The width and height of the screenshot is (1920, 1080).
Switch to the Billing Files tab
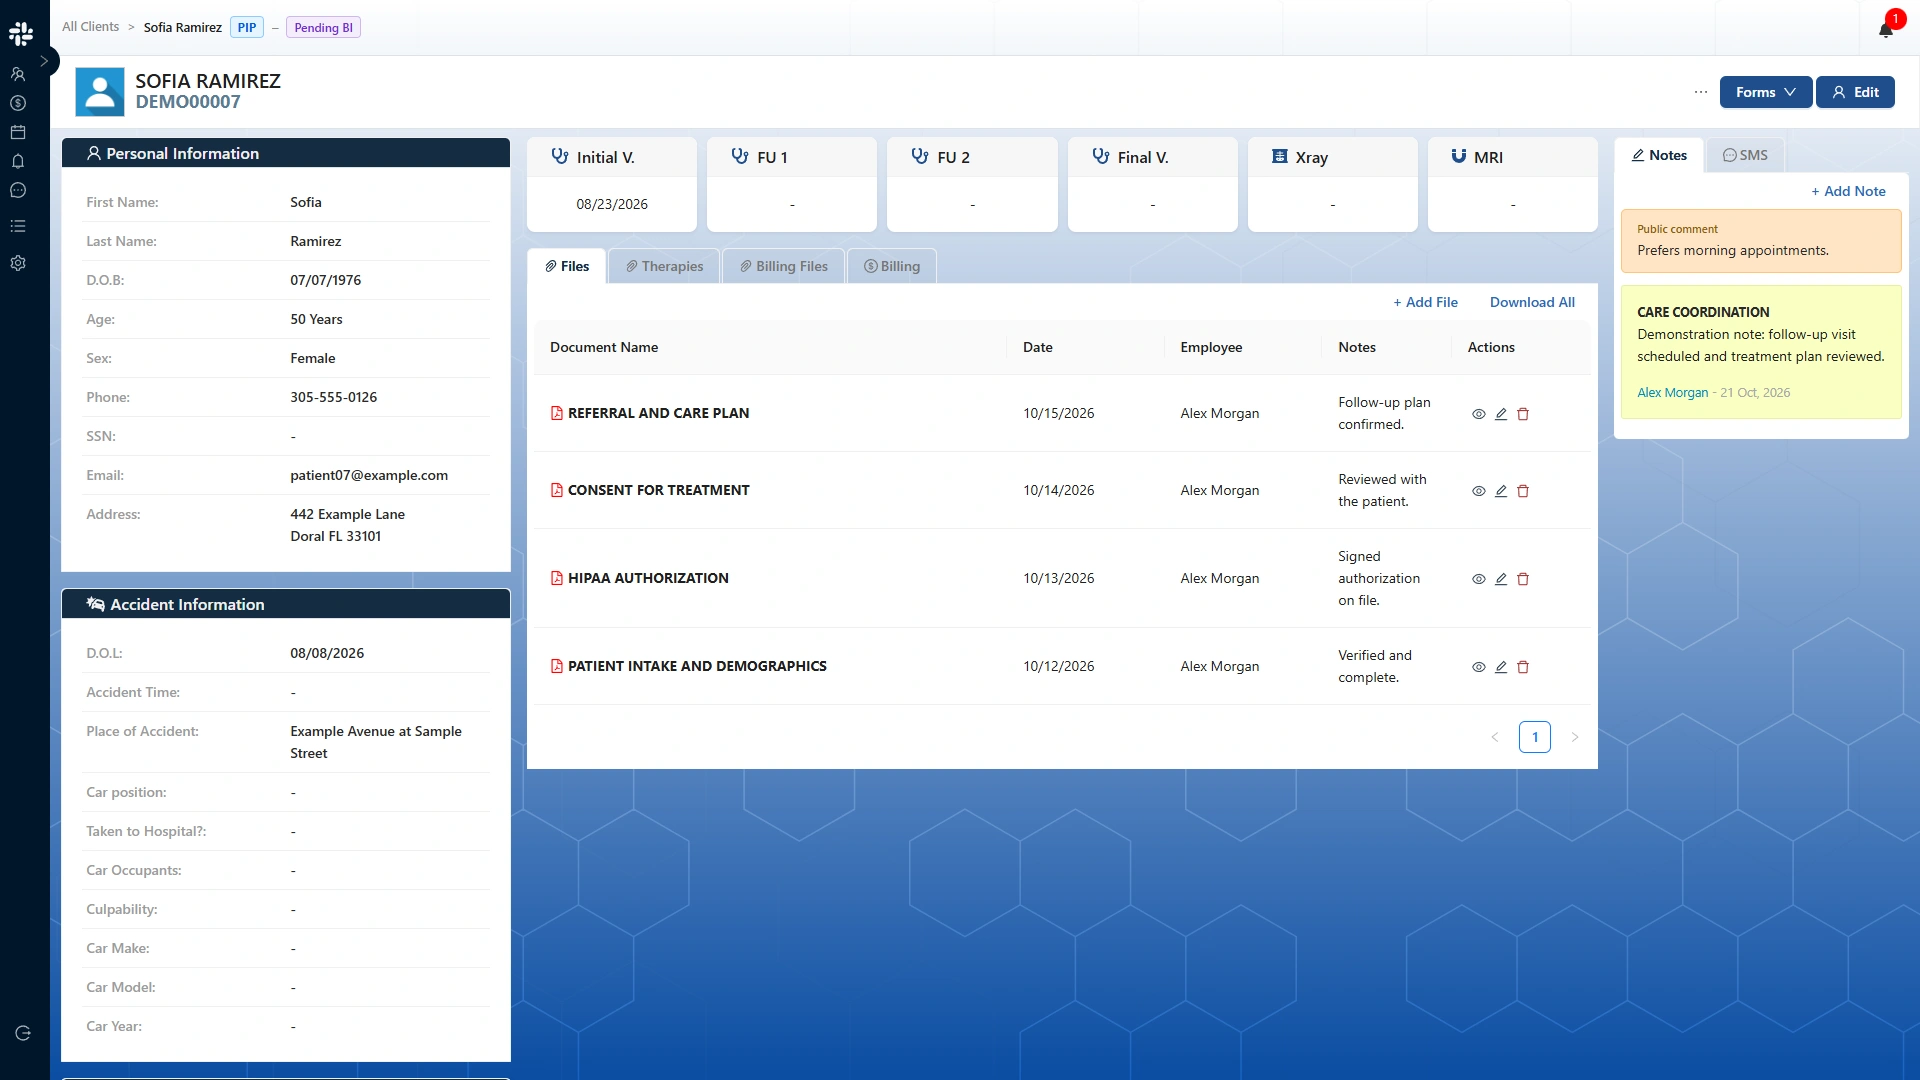784,266
